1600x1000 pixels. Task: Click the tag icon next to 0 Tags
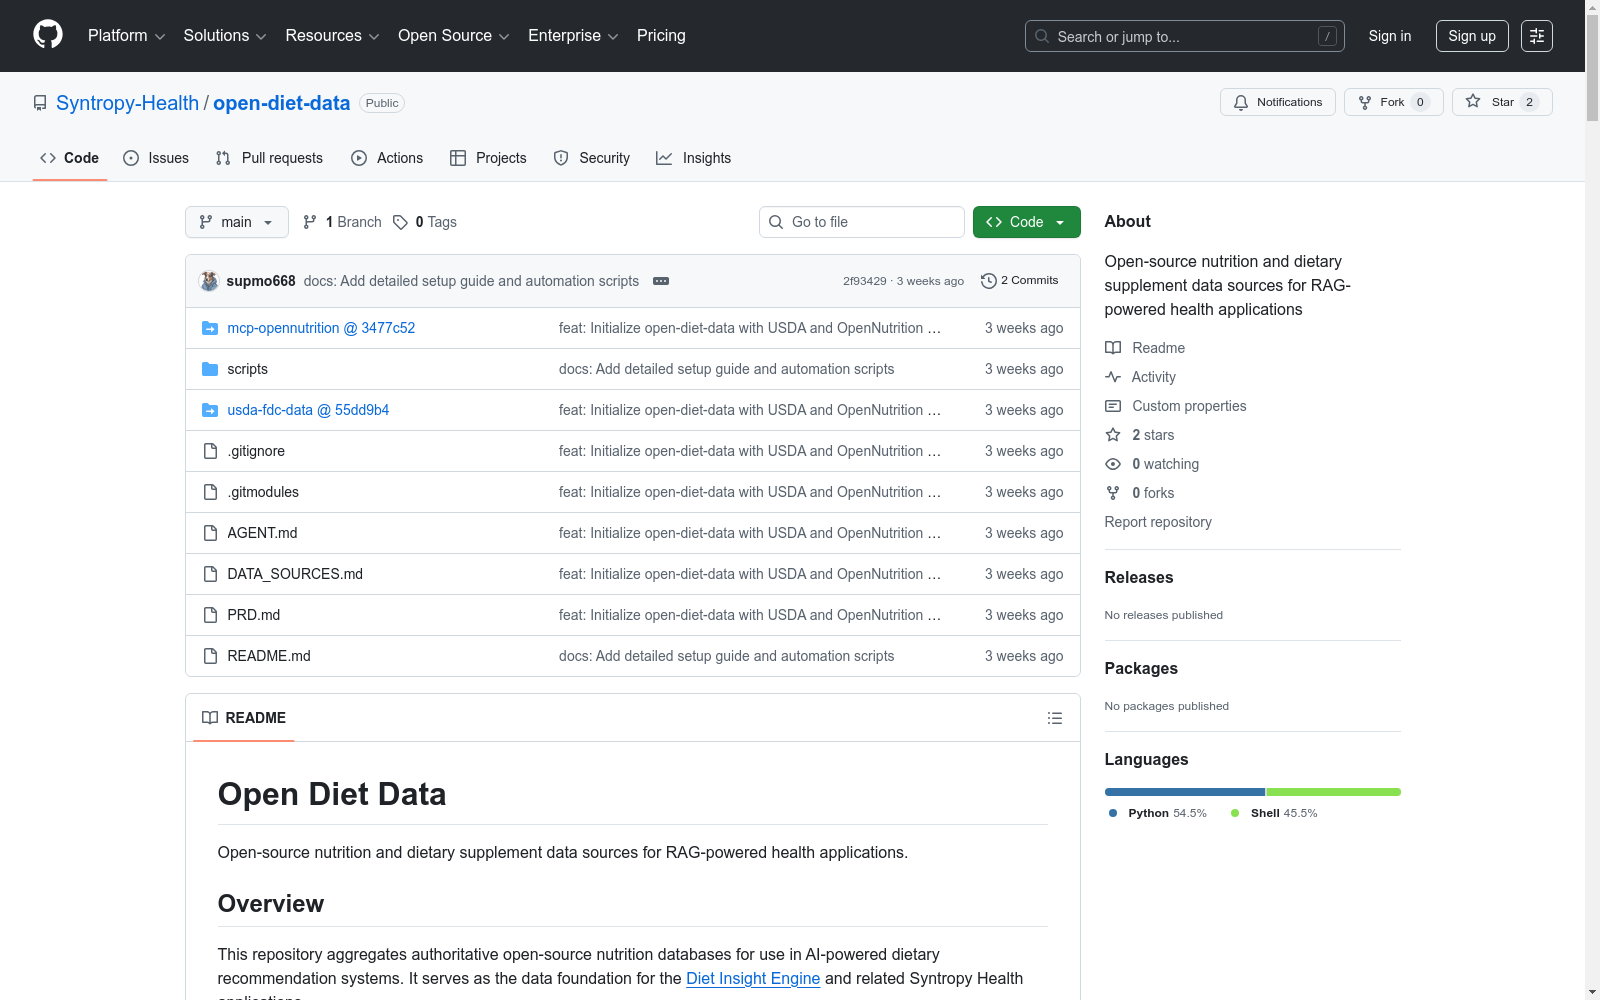[400, 222]
